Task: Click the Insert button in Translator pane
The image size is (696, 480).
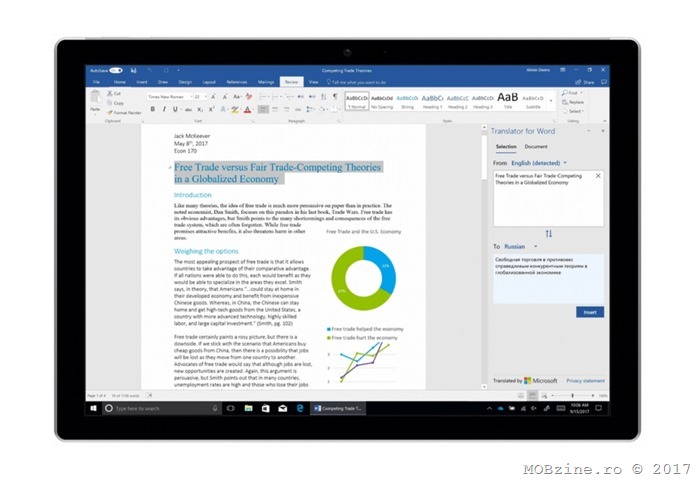Action: coord(590,312)
